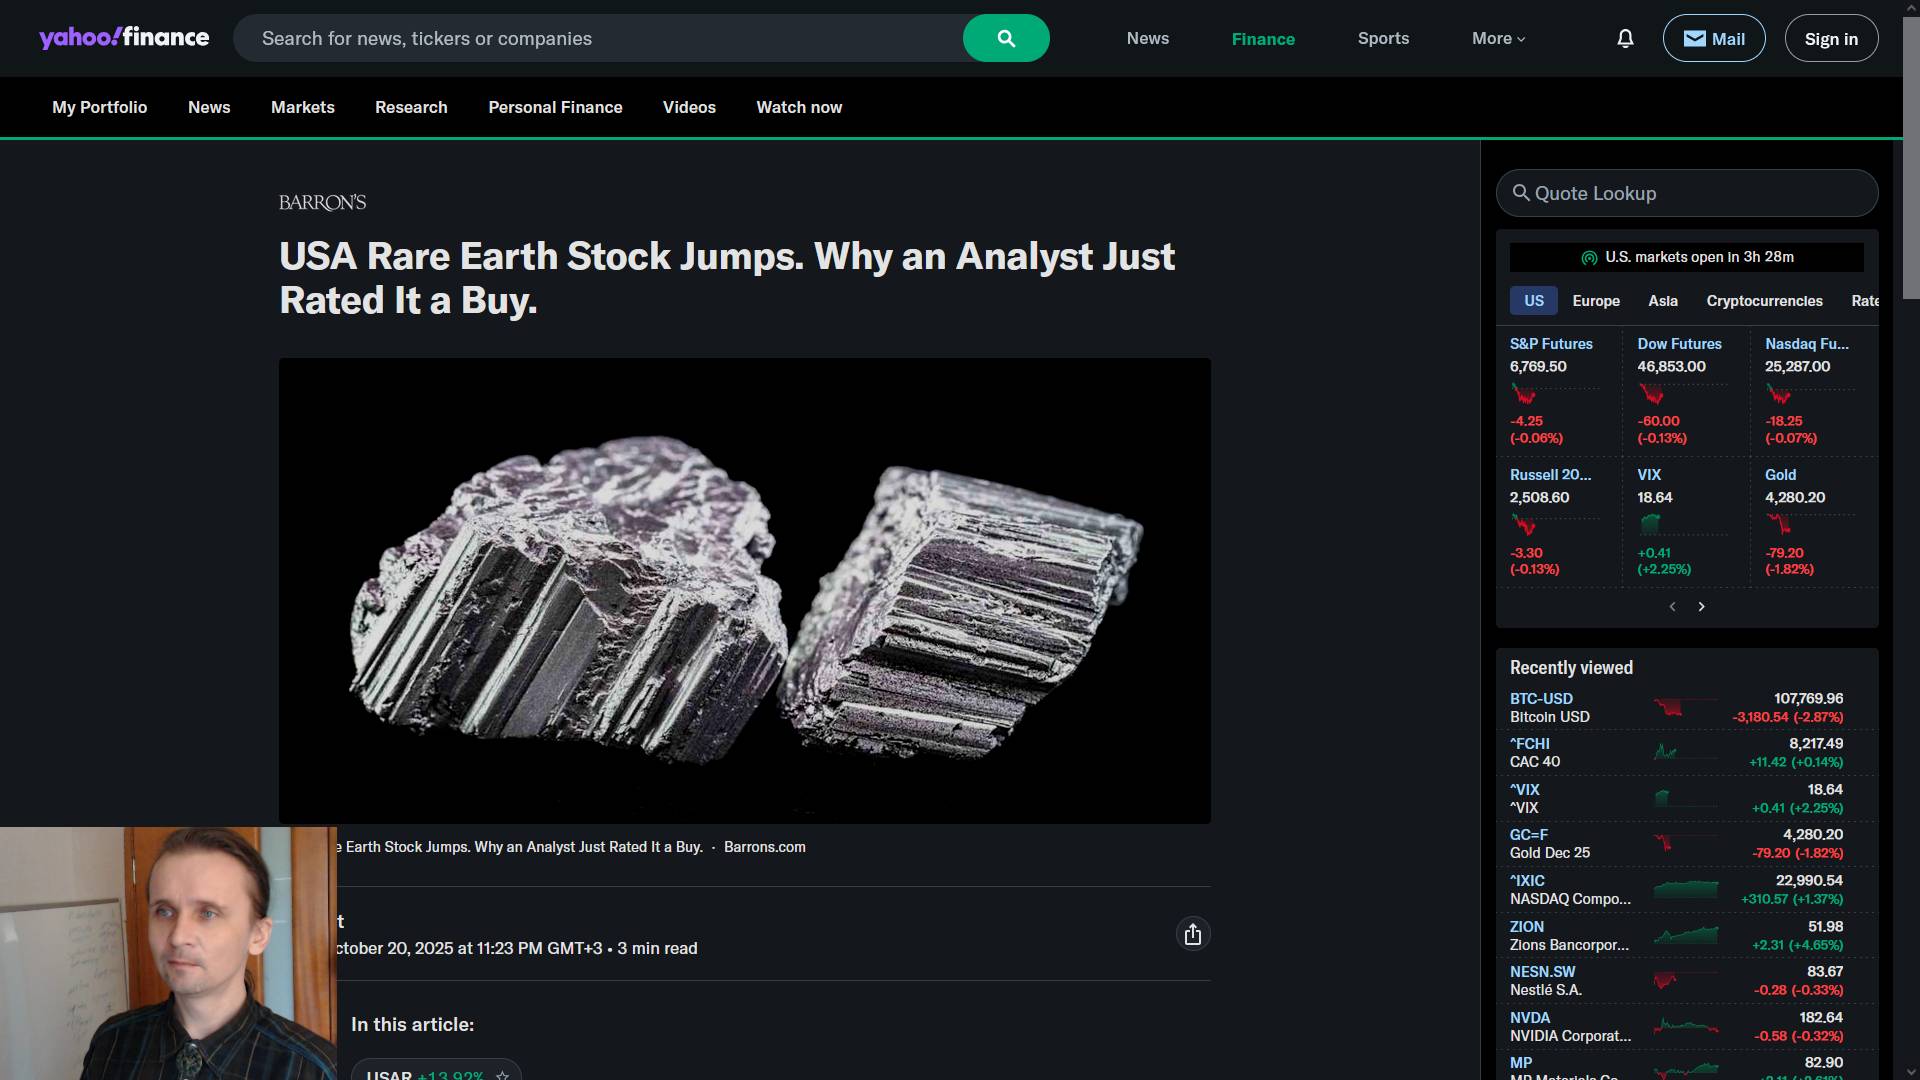Open the rare earth article image
The height and width of the screenshot is (1080, 1920).
744,590
